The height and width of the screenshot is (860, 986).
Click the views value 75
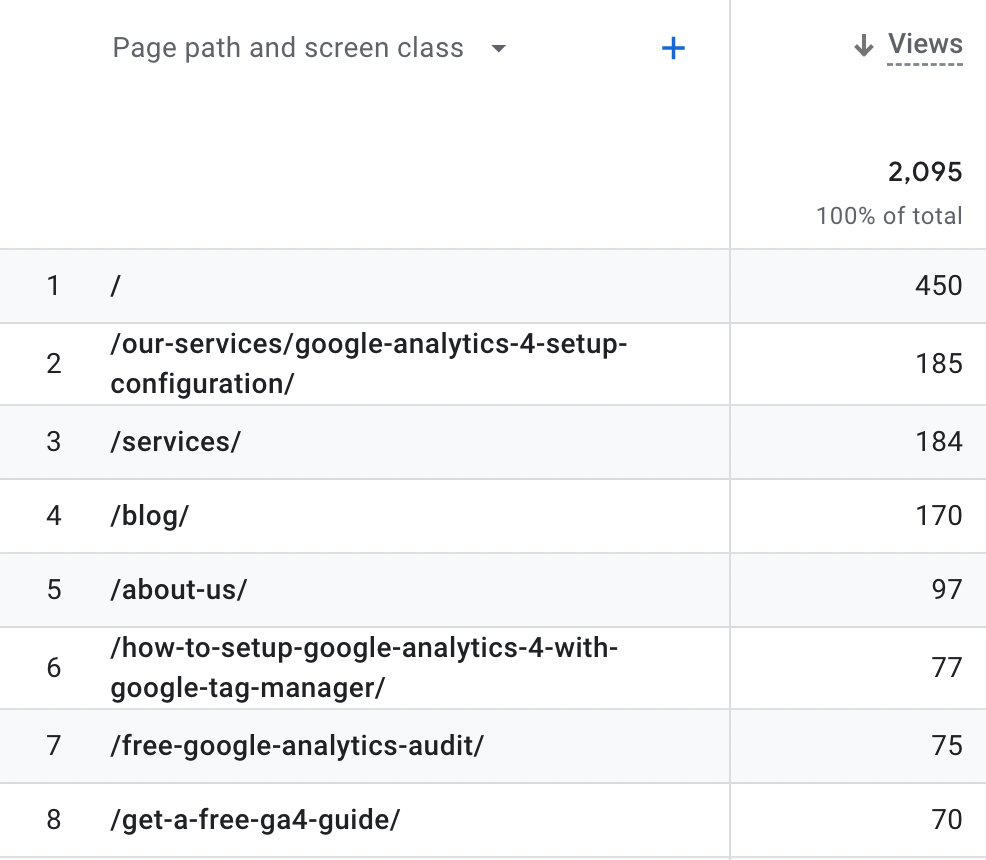(x=947, y=746)
